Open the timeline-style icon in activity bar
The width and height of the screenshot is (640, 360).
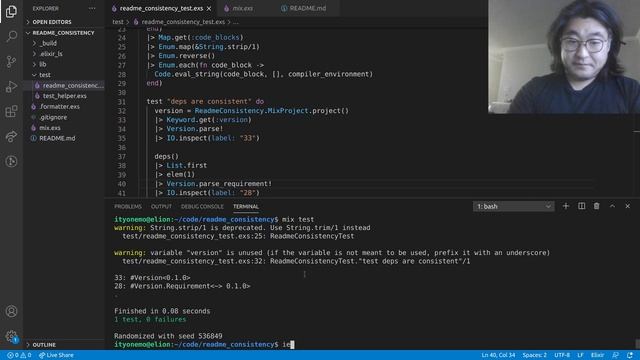coord(11,162)
